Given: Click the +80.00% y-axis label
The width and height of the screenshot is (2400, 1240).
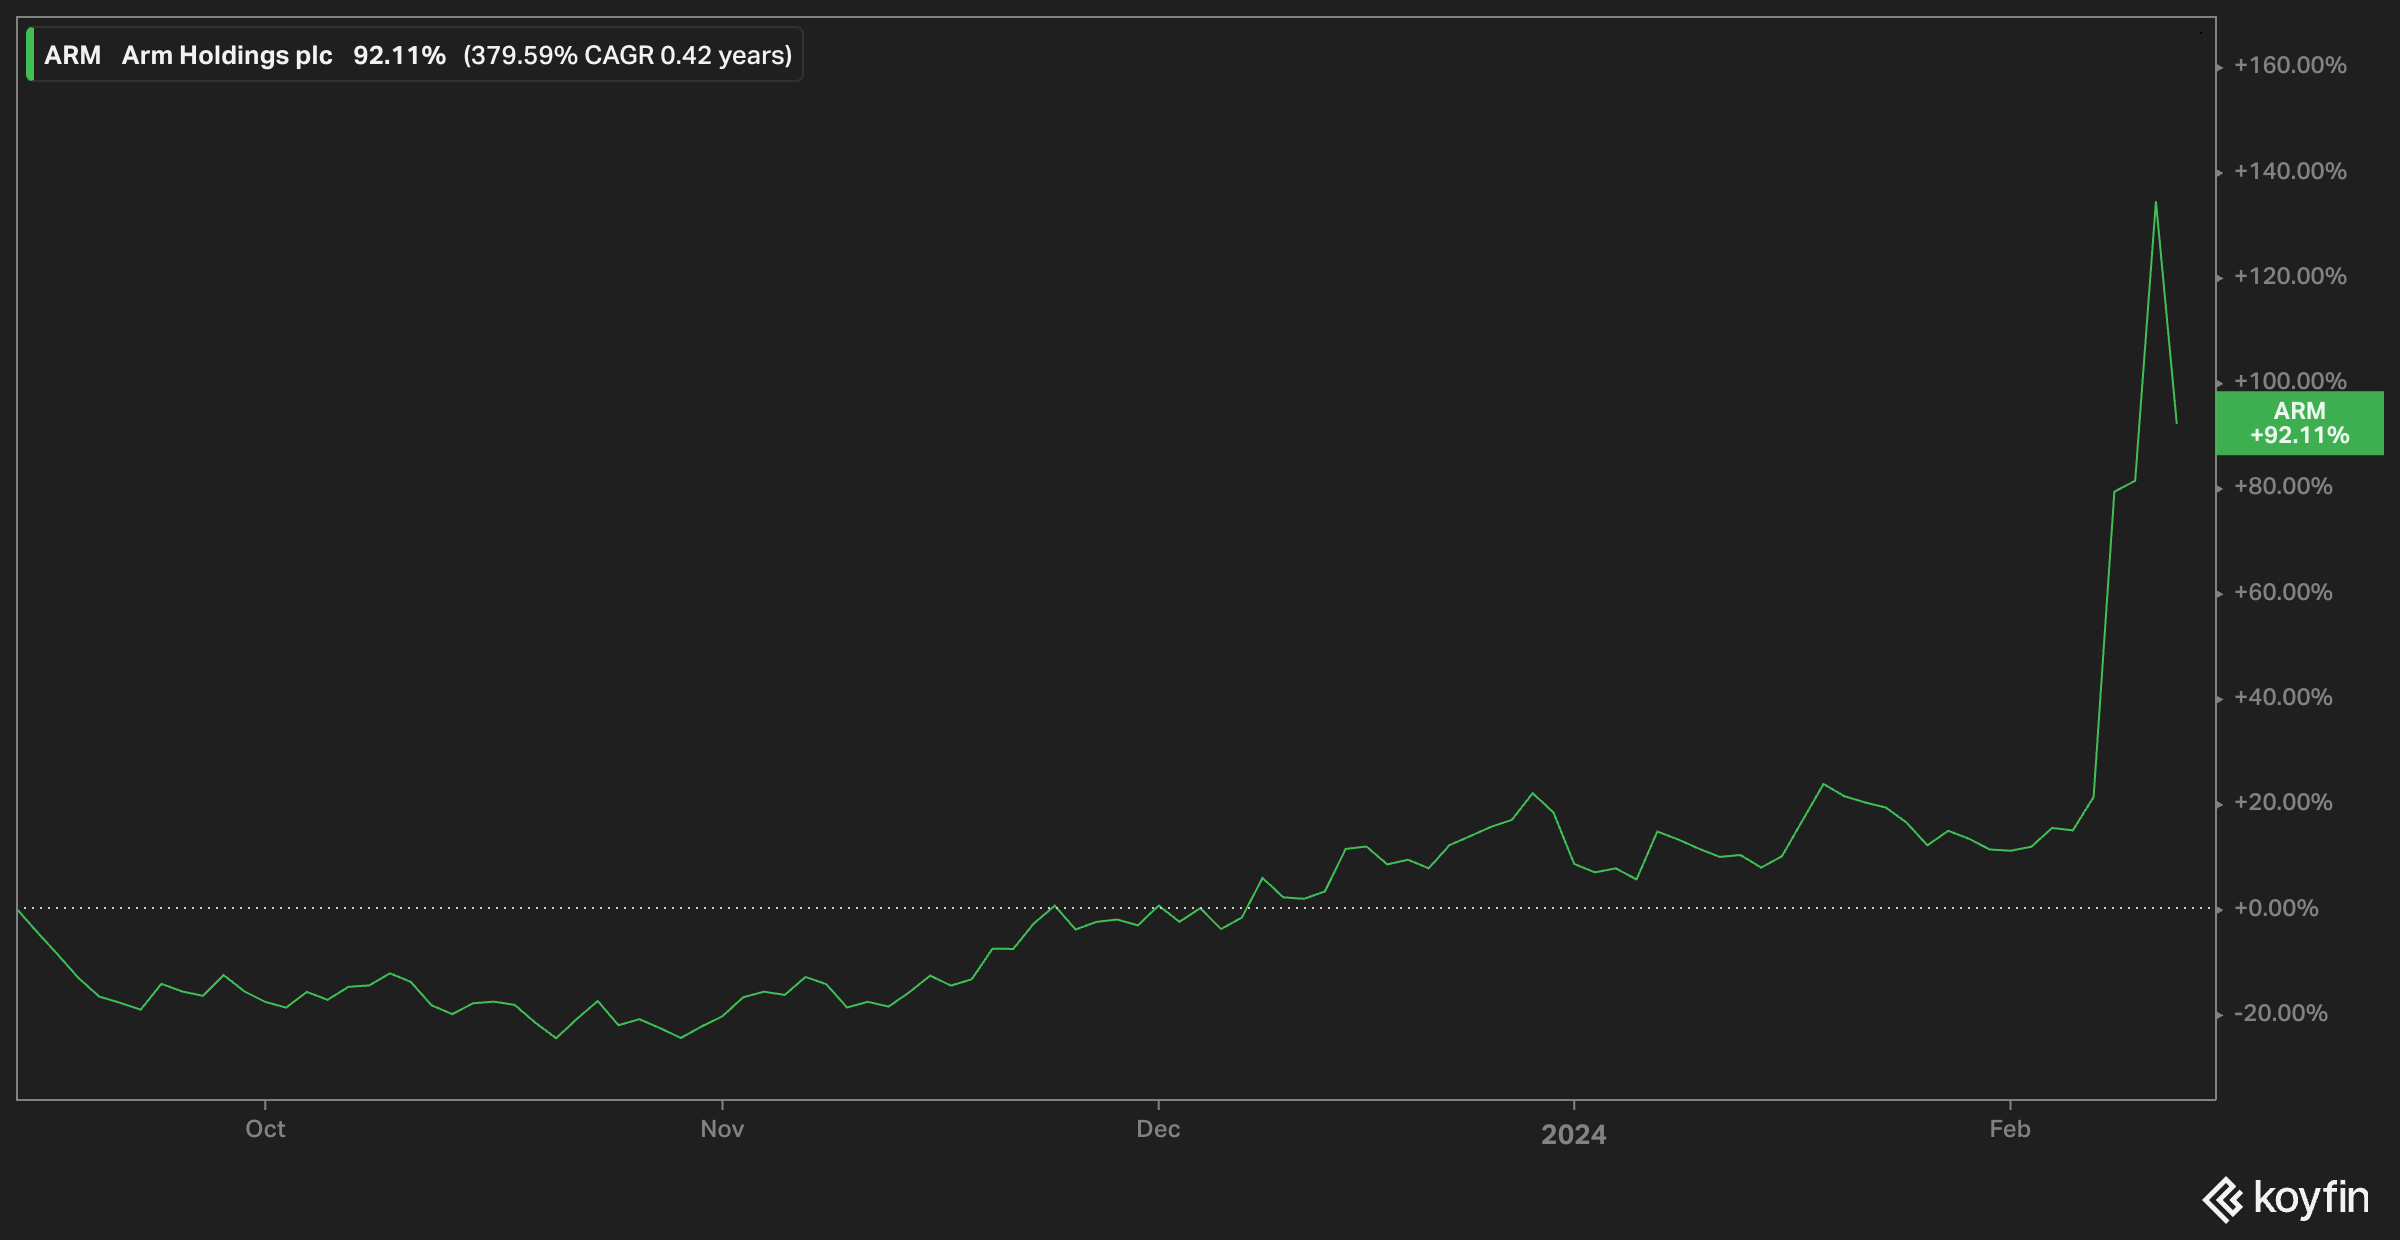Looking at the screenshot, I should click(2283, 486).
